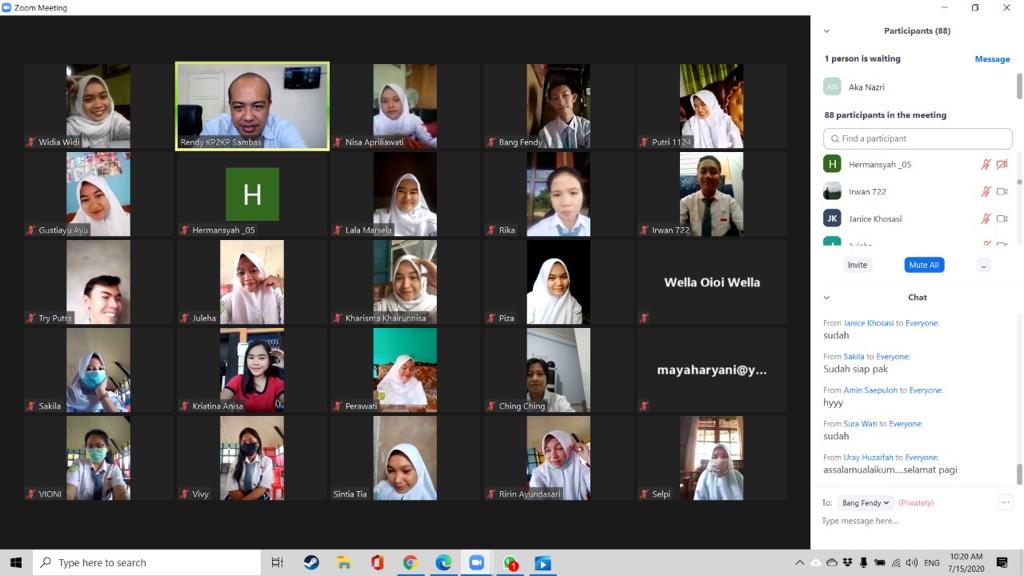This screenshot has width=1024, height=576.
Task: Collapse the Chat panel with its chevron
Action: coord(826,297)
